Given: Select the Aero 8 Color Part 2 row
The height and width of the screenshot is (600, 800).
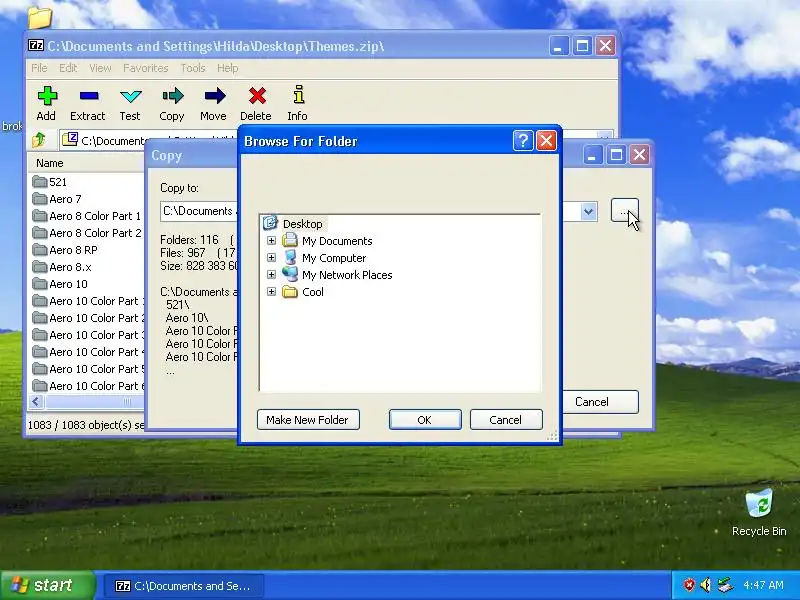Looking at the screenshot, I should click(x=87, y=233).
